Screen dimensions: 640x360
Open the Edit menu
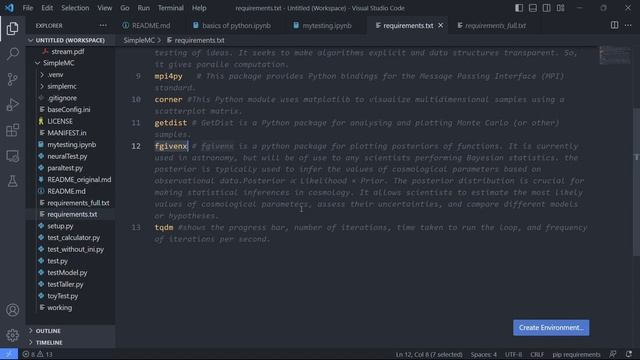click(47, 8)
